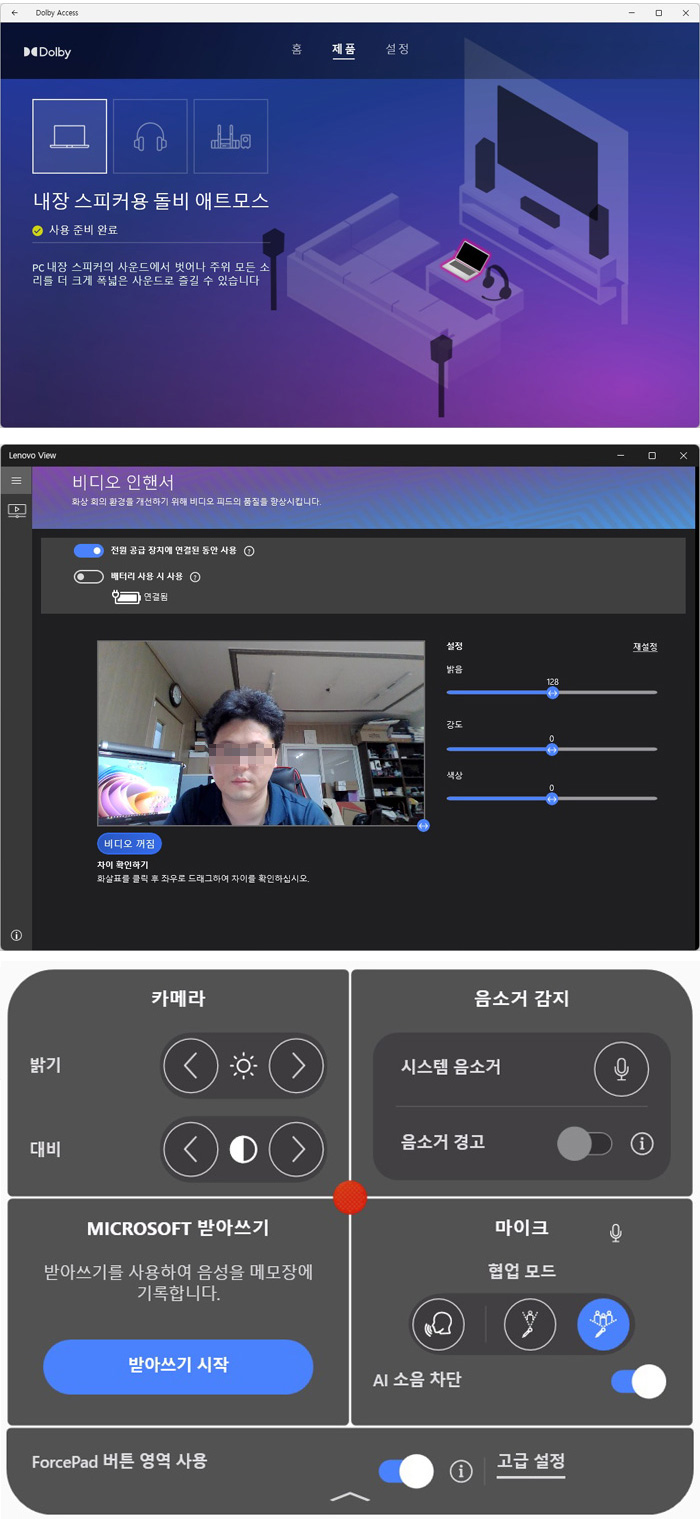Collapse the panel with bottom chevron

coord(349,1496)
